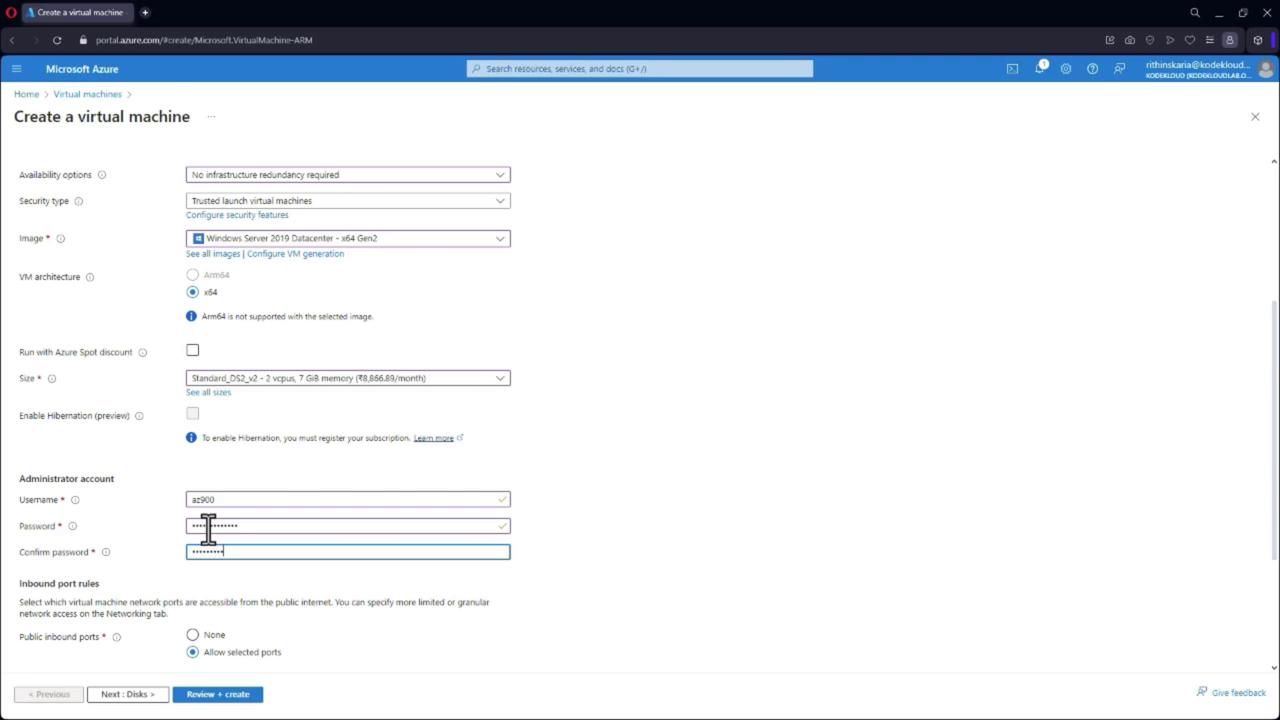
Task: Open the Azure notifications bell
Action: [x=1039, y=68]
